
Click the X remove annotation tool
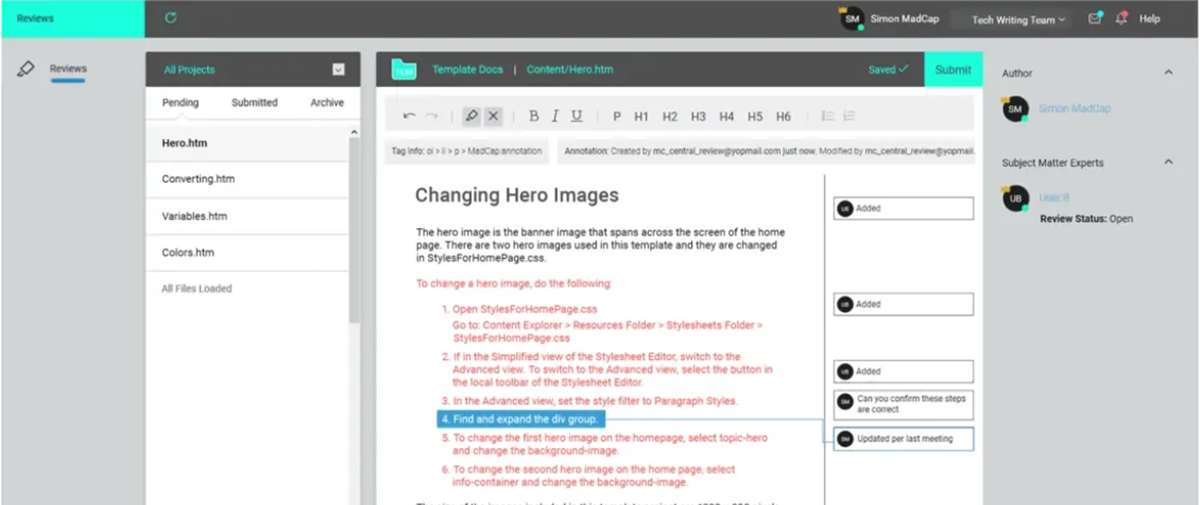tap(493, 116)
